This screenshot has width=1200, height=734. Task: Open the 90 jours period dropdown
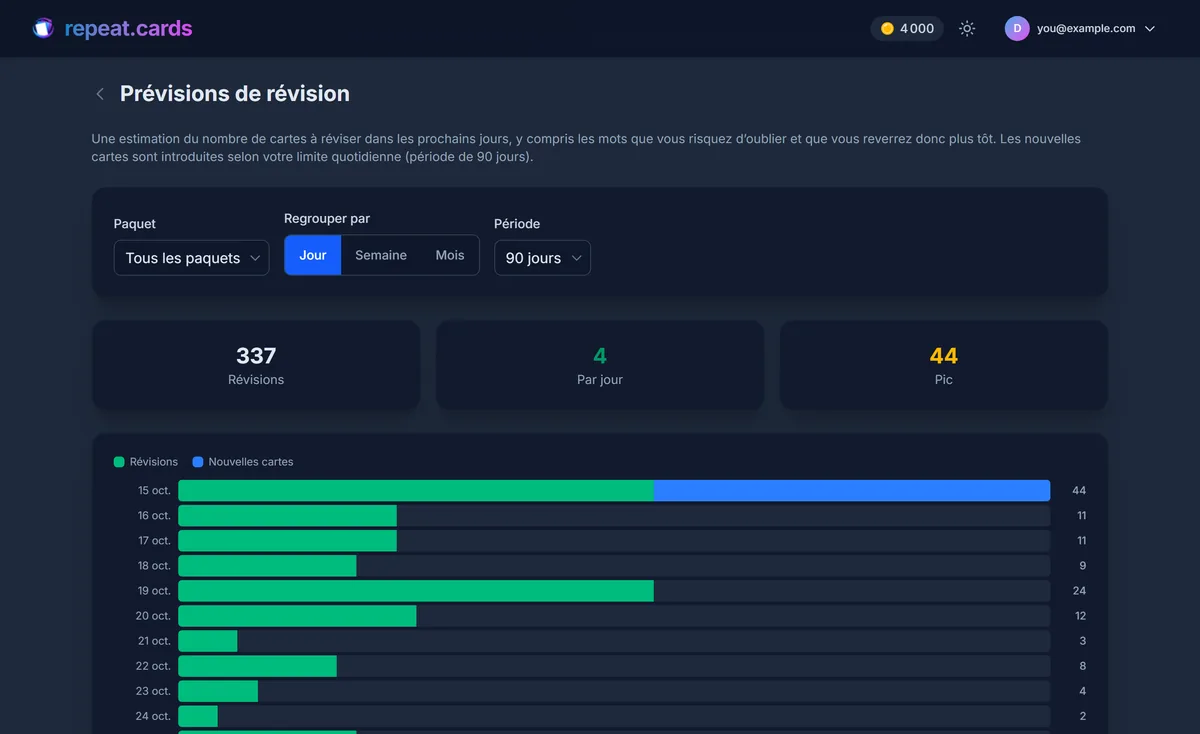point(542,258)
